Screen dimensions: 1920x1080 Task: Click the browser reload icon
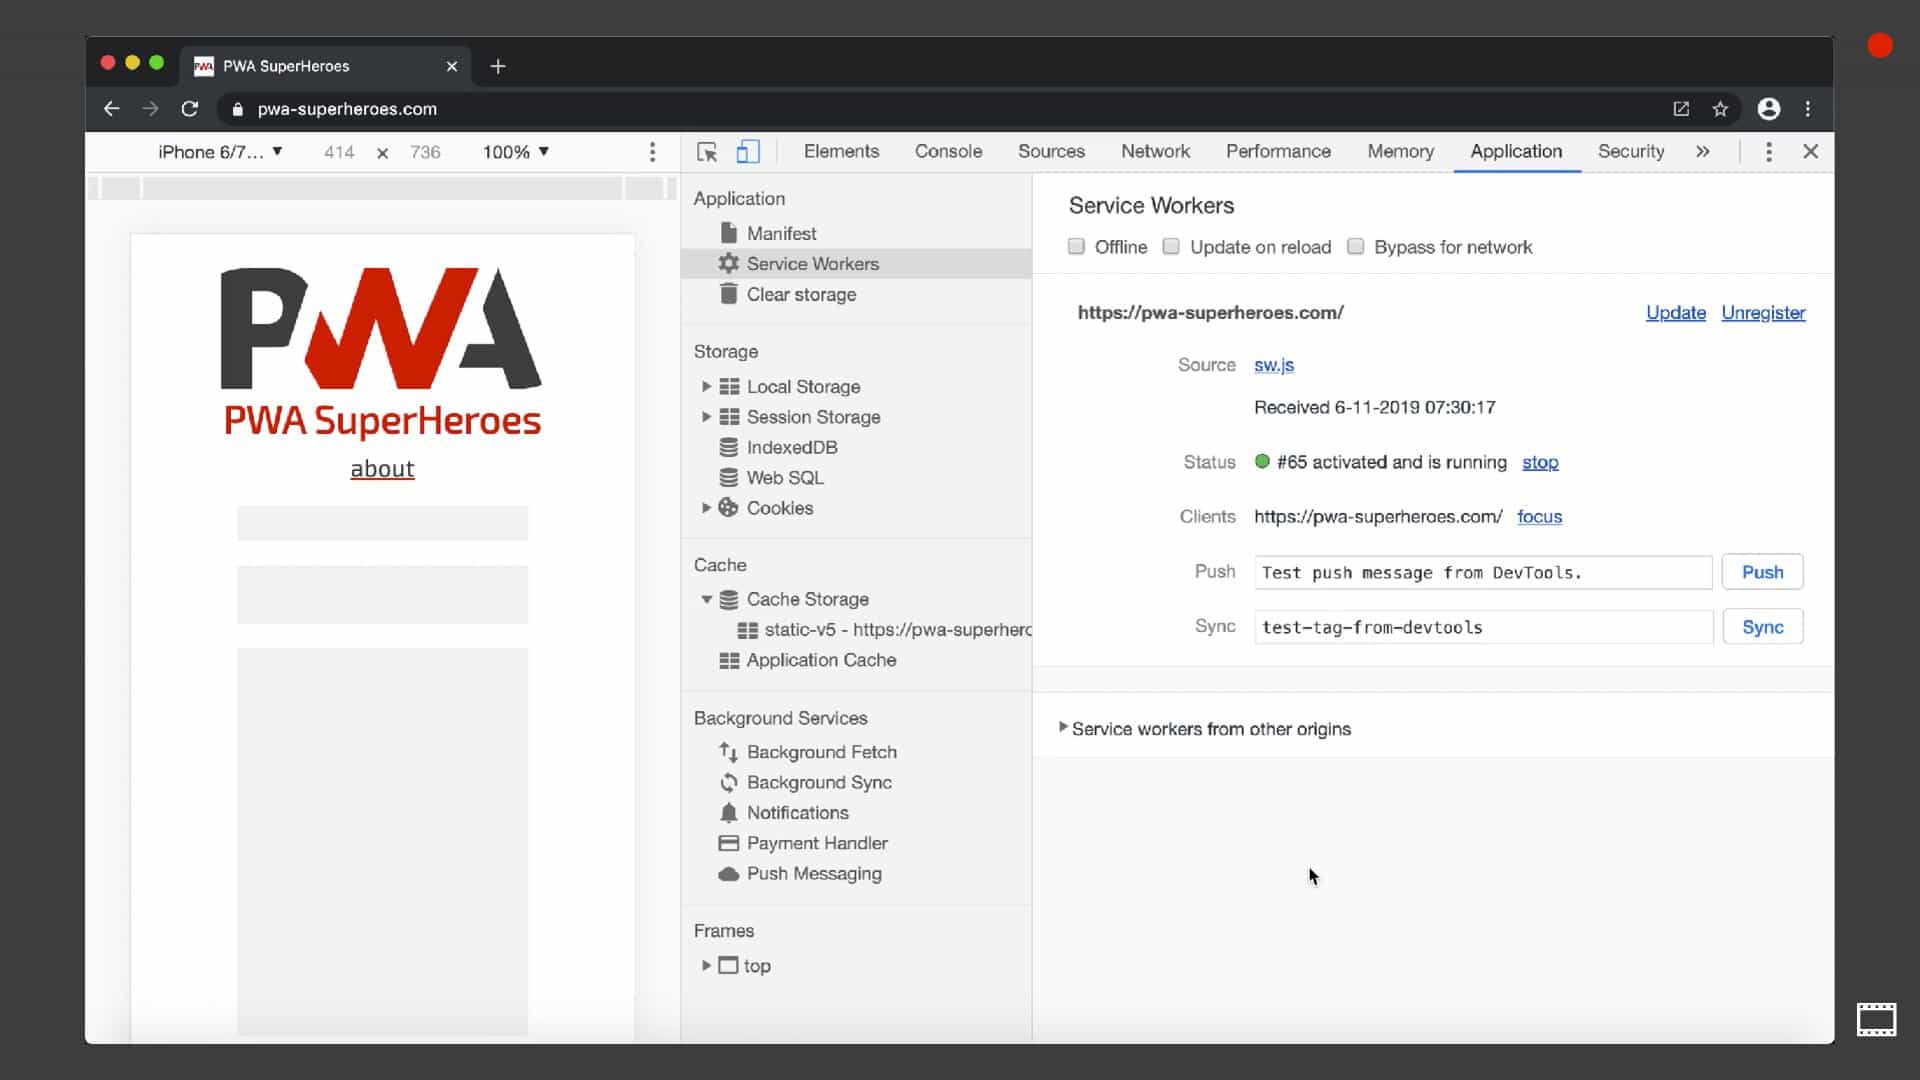190,109
